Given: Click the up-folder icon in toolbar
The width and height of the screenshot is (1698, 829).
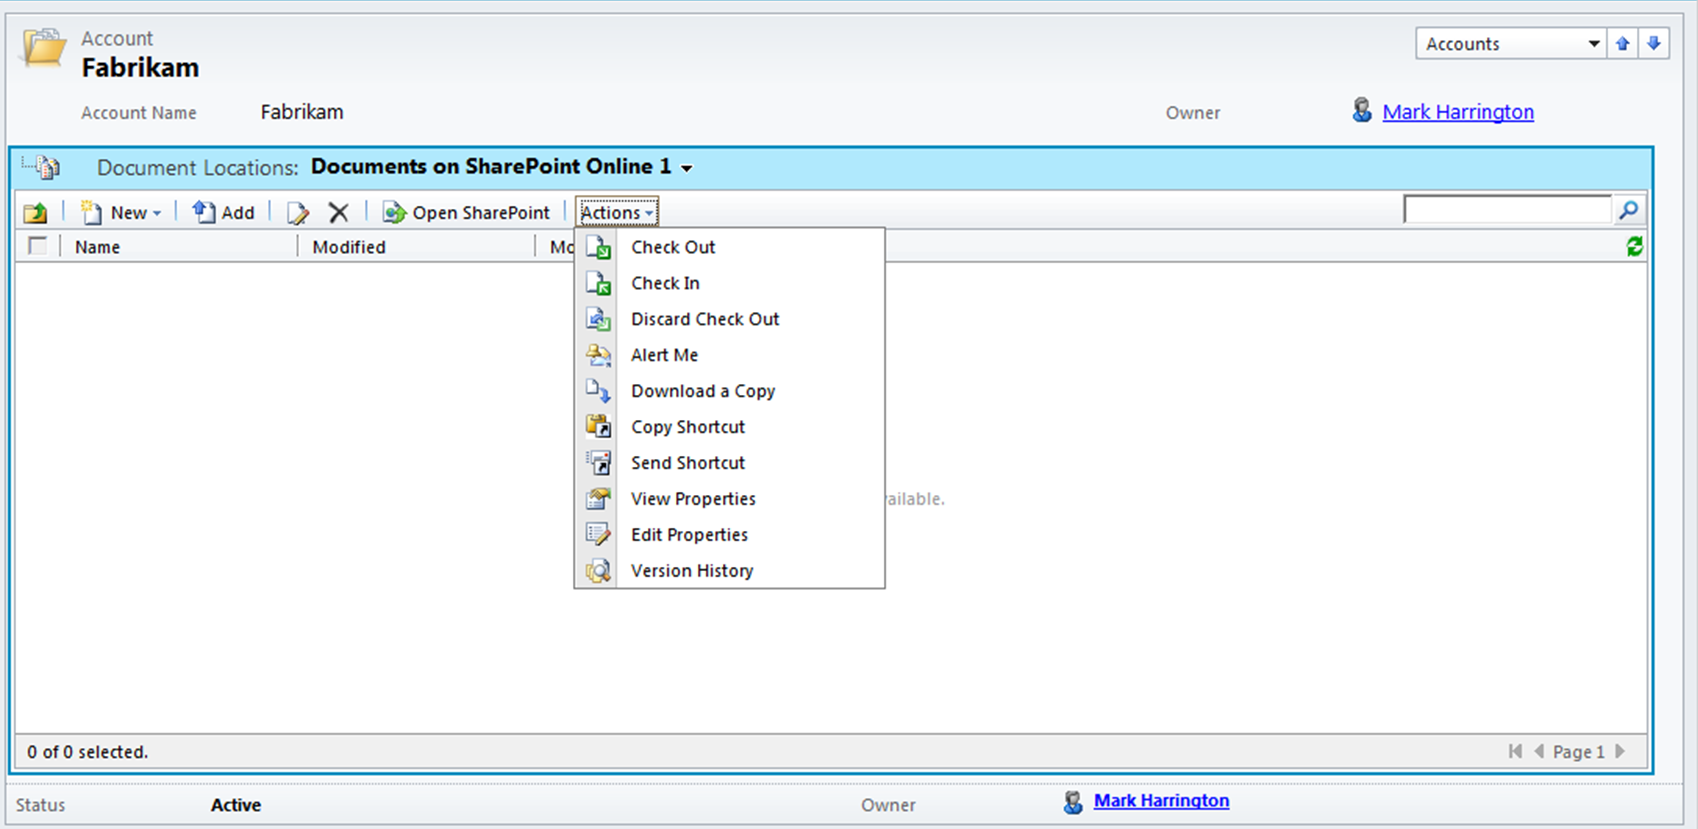Looking at the screenshot, I should click(x=36, y=212).
